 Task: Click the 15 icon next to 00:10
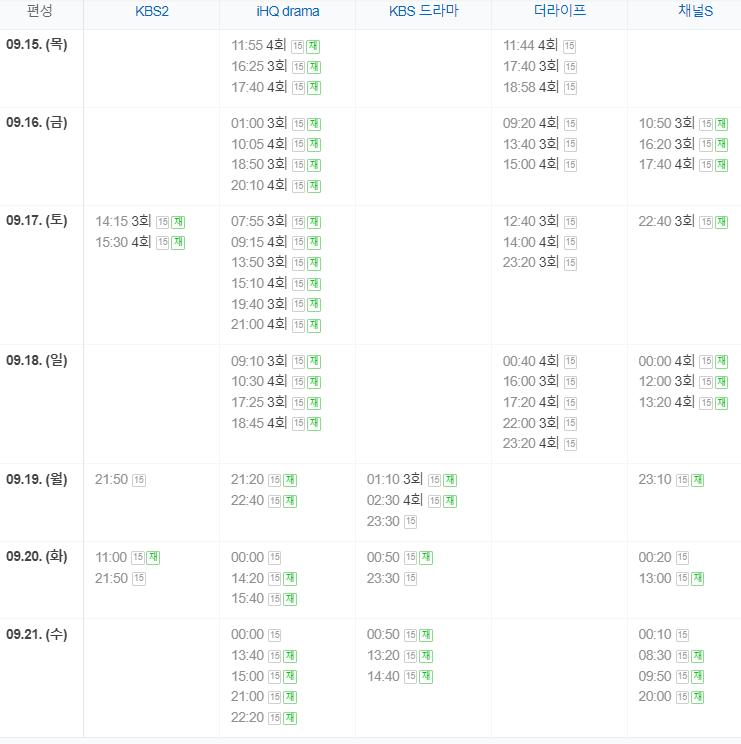point(683,635)
